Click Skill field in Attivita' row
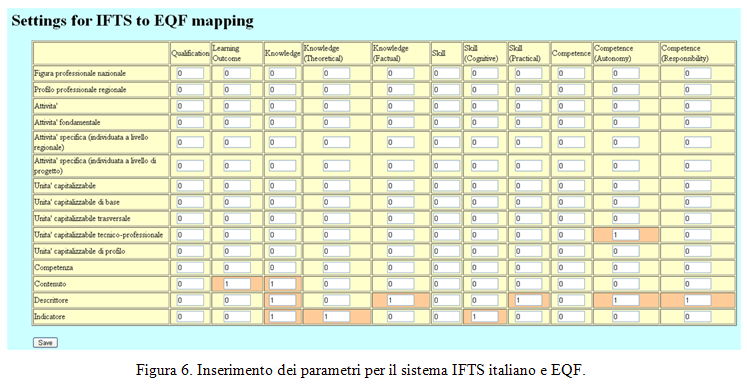 click(x=446, y=106)
